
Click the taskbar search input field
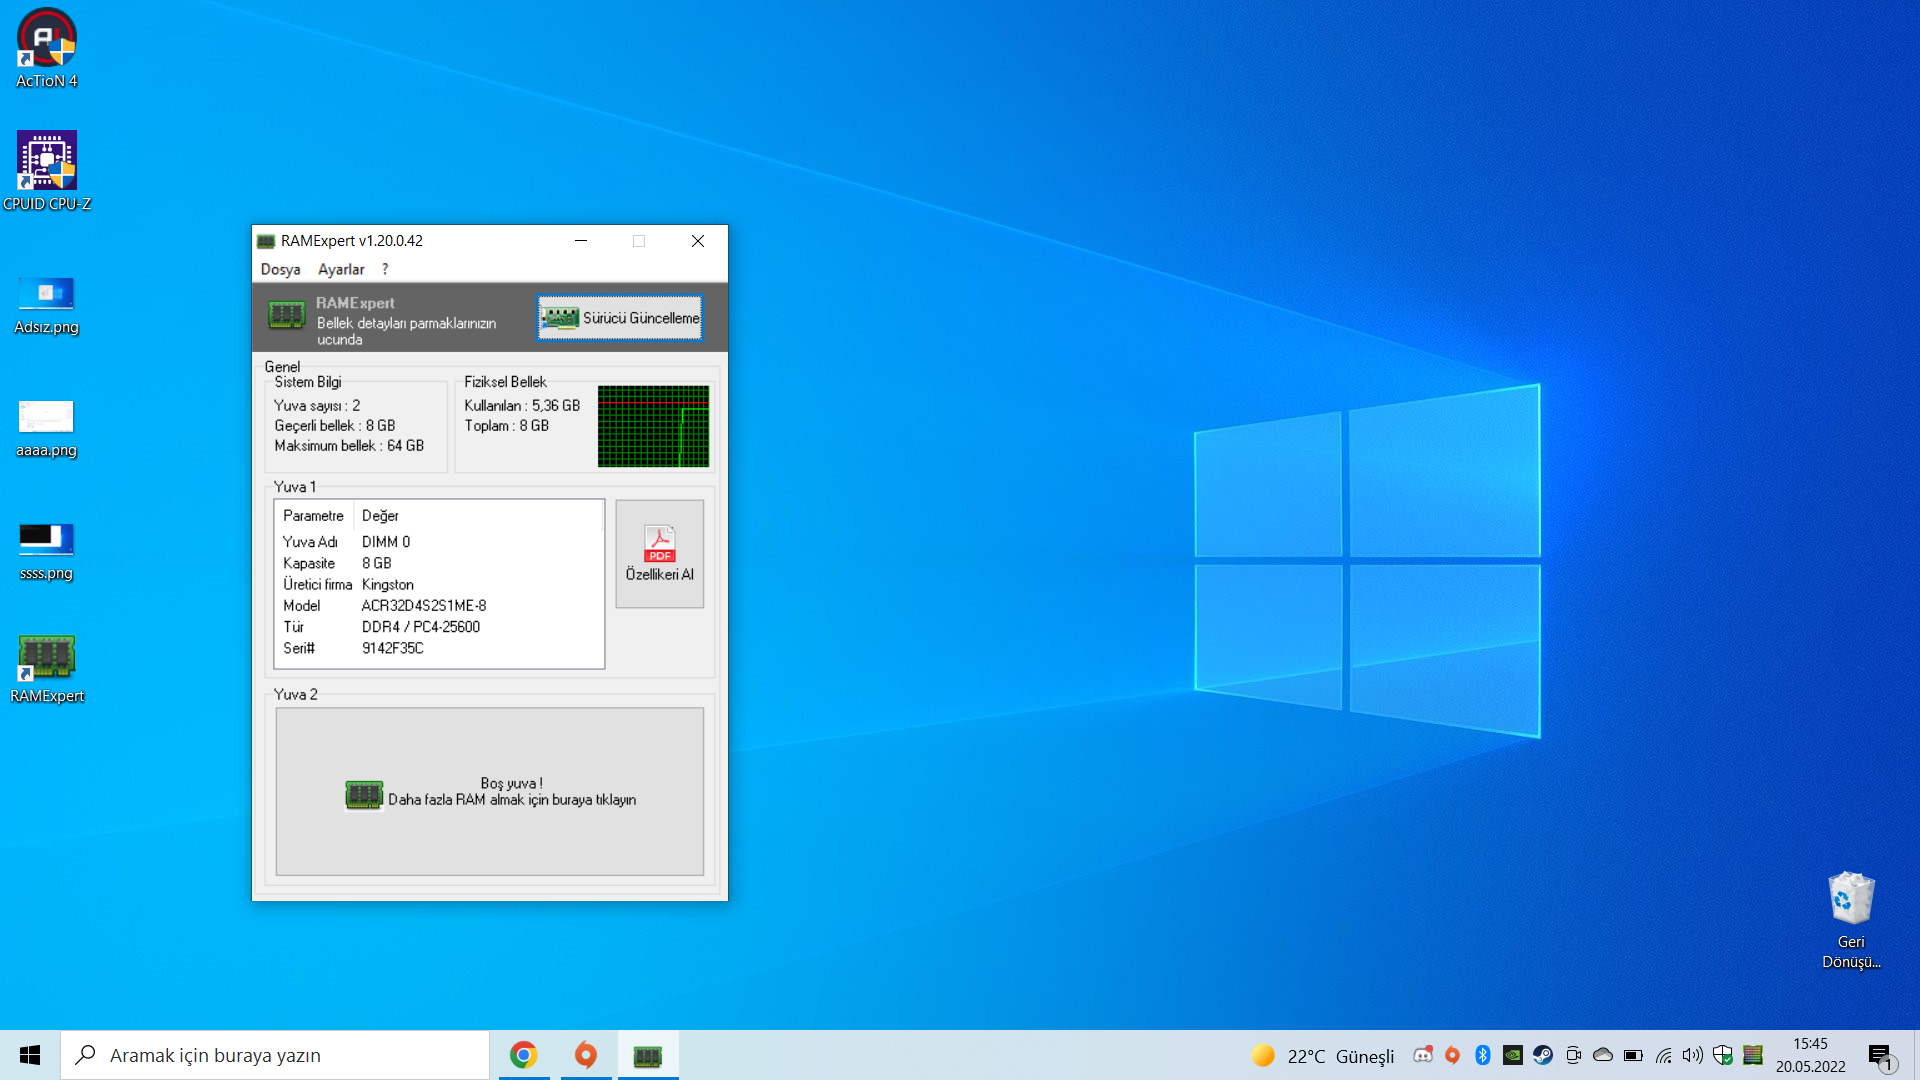point(290,1055)
